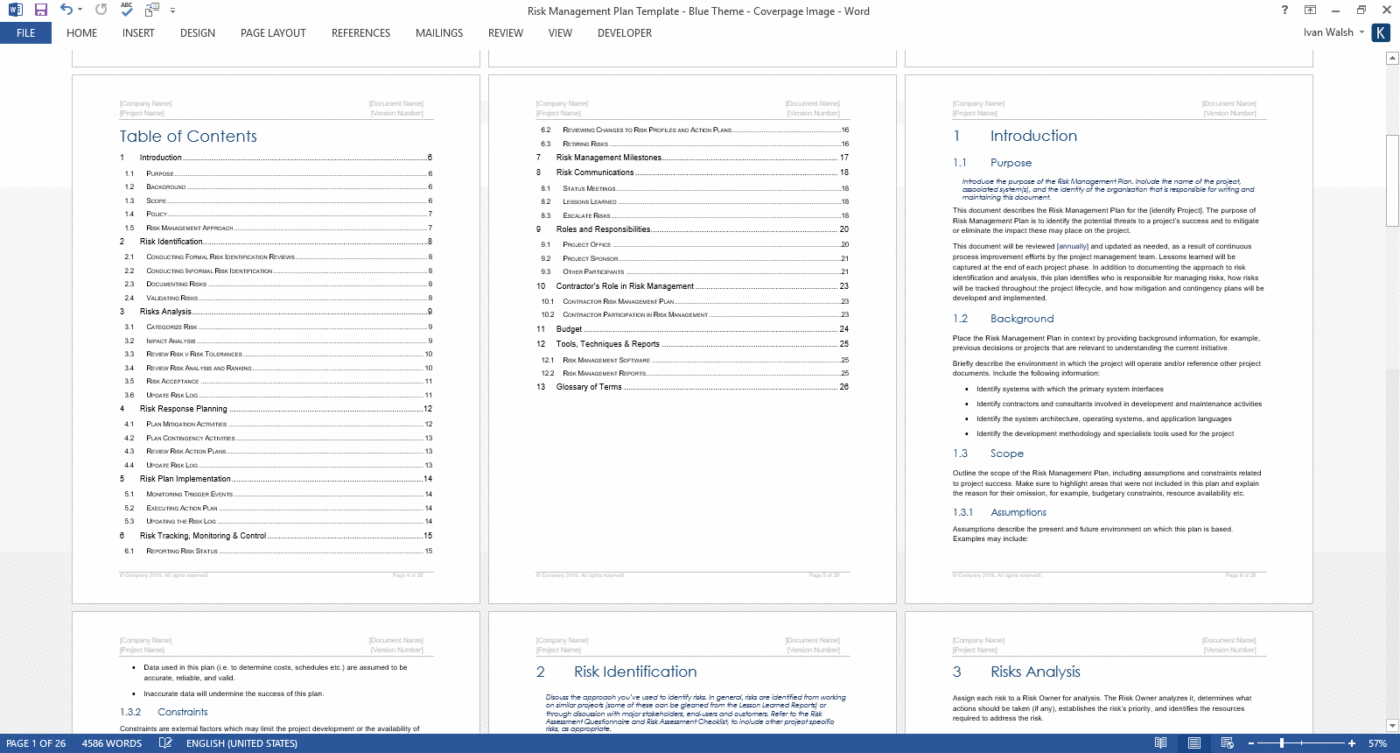The width and height of the screenshot is (1400, 753).
Task: Click the proofing check icon in status bar
Action: [x=164, y=743]
